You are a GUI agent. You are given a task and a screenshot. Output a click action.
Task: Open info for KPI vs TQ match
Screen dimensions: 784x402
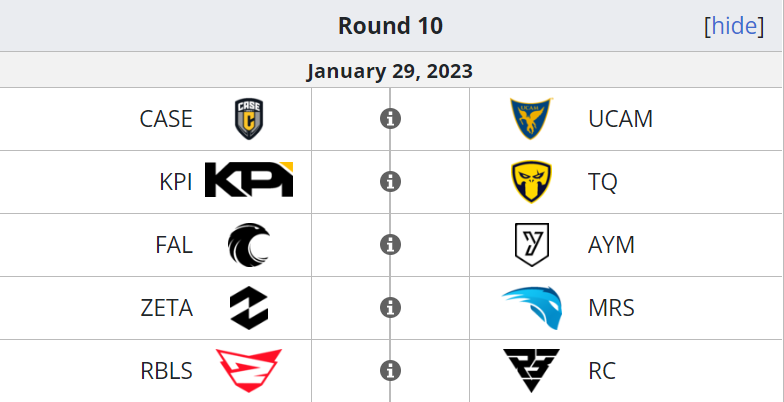coord(390,182)
